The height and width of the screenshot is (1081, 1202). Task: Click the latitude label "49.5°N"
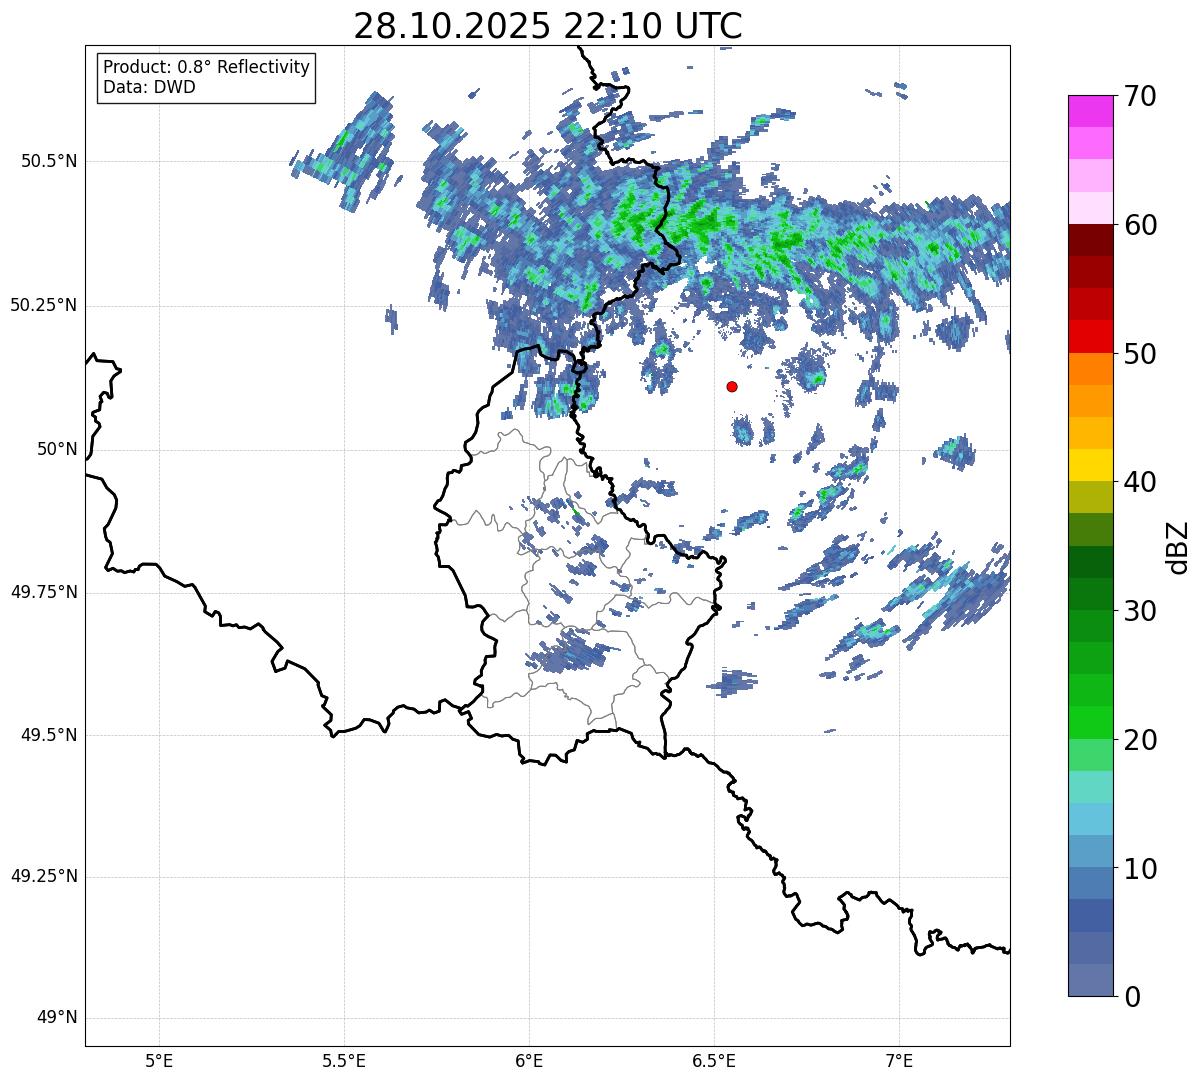pyautogui.click(x=49, y=735)
